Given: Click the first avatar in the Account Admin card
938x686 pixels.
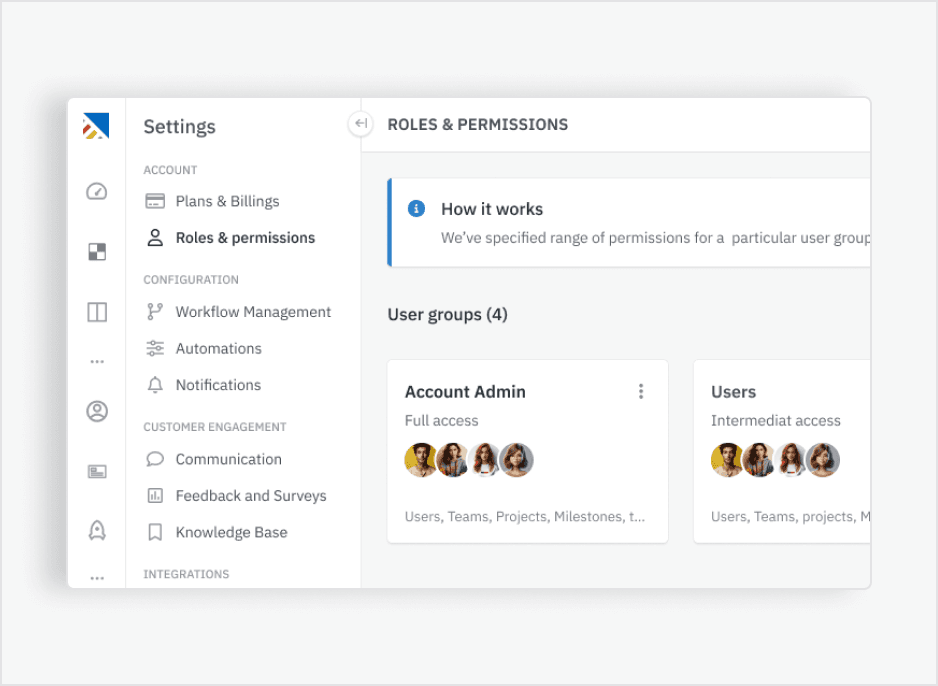Looking at the screenshot, I should (421, 460).
